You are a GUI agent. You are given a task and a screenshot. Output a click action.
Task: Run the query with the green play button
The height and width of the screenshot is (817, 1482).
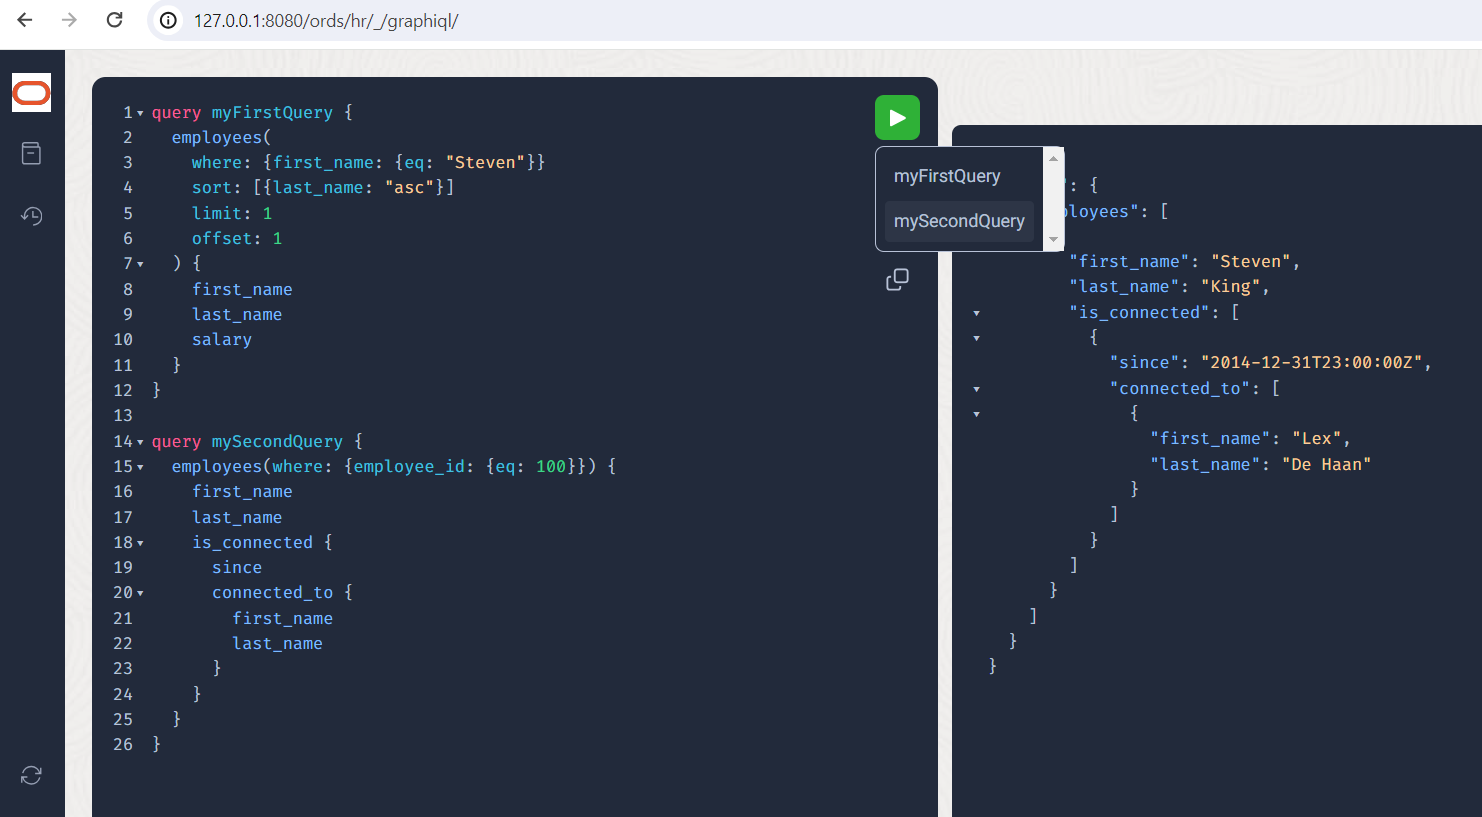[897, 117]
